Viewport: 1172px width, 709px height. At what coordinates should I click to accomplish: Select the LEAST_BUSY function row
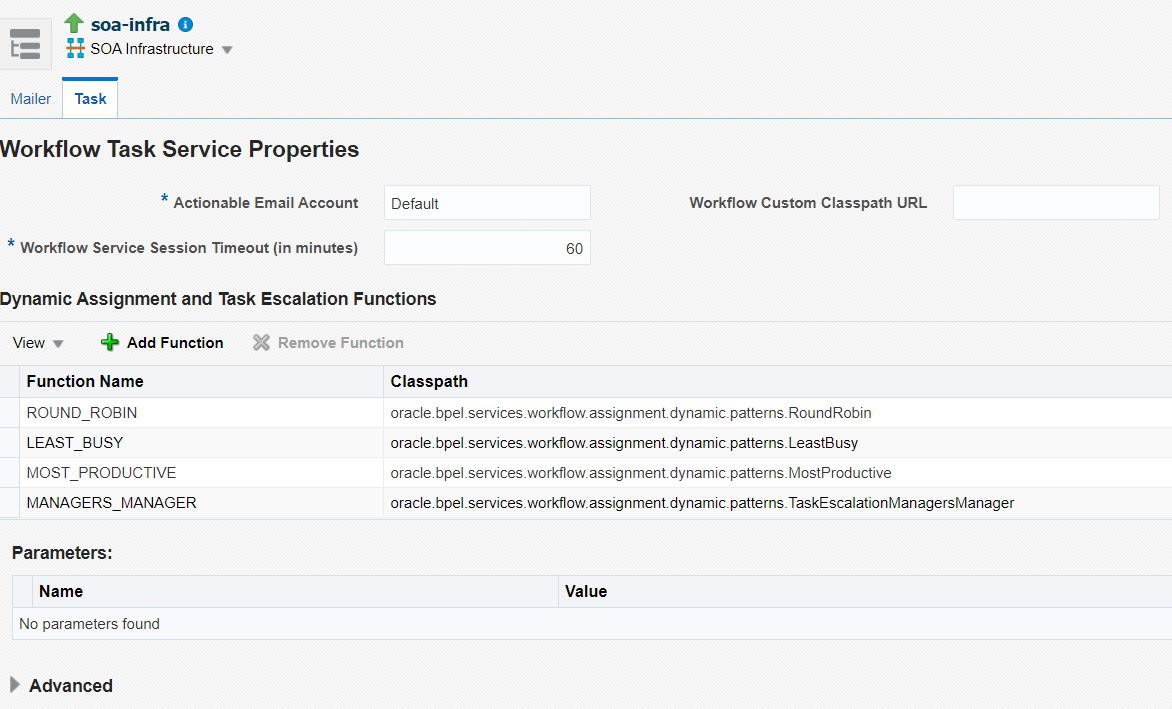pos(586,443)
